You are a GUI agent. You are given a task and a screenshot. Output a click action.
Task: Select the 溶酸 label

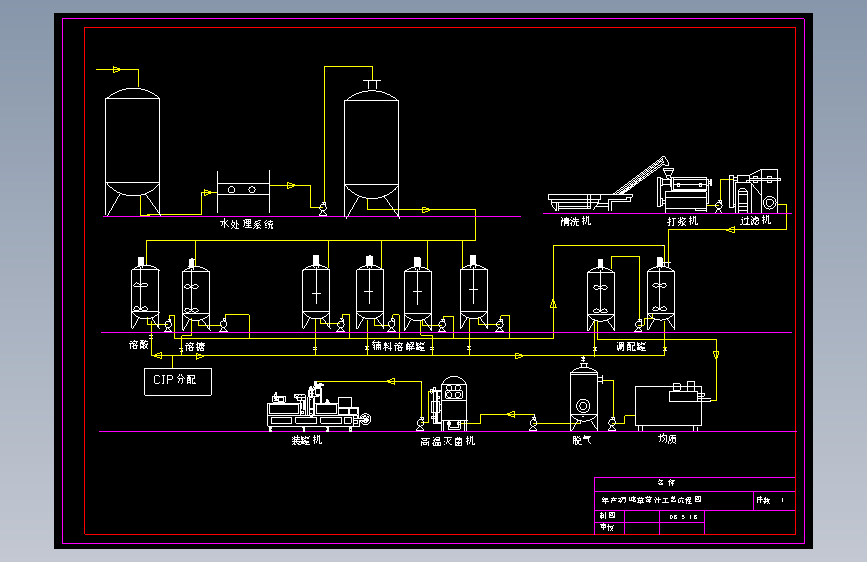coord(139,345)
